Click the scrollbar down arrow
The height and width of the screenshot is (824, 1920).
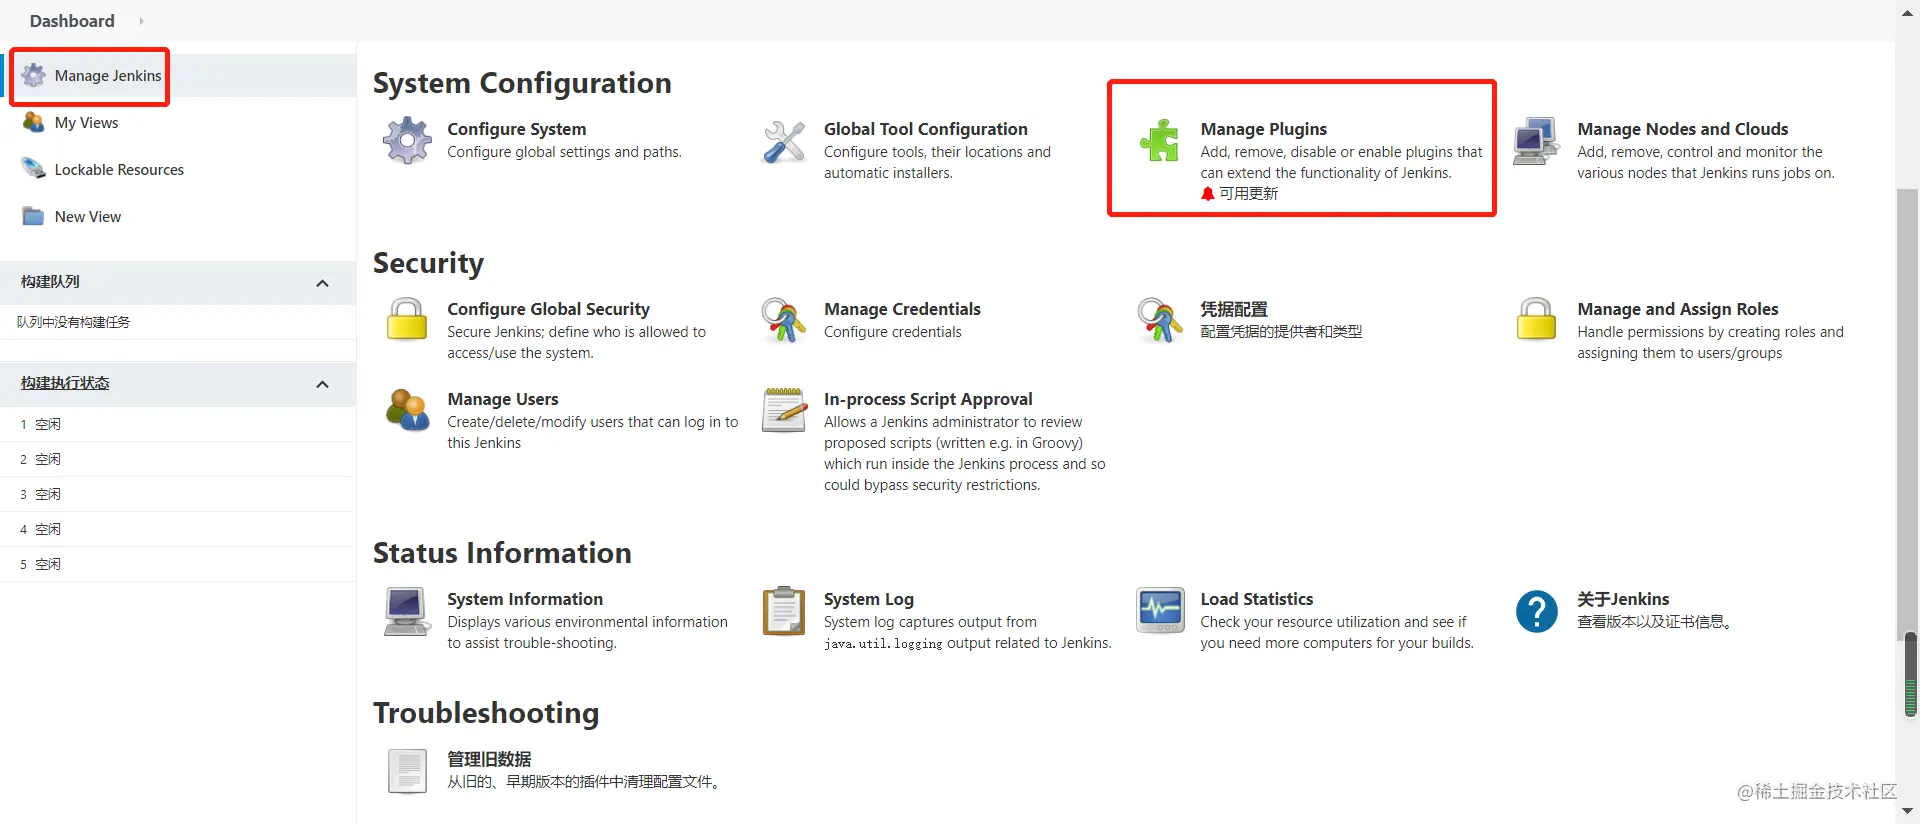tap(1908, 812)
